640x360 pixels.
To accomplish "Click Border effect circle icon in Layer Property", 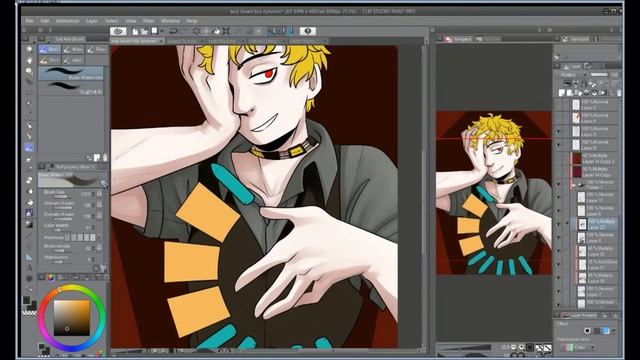I will pyautogui.click(x=587, y=331).
